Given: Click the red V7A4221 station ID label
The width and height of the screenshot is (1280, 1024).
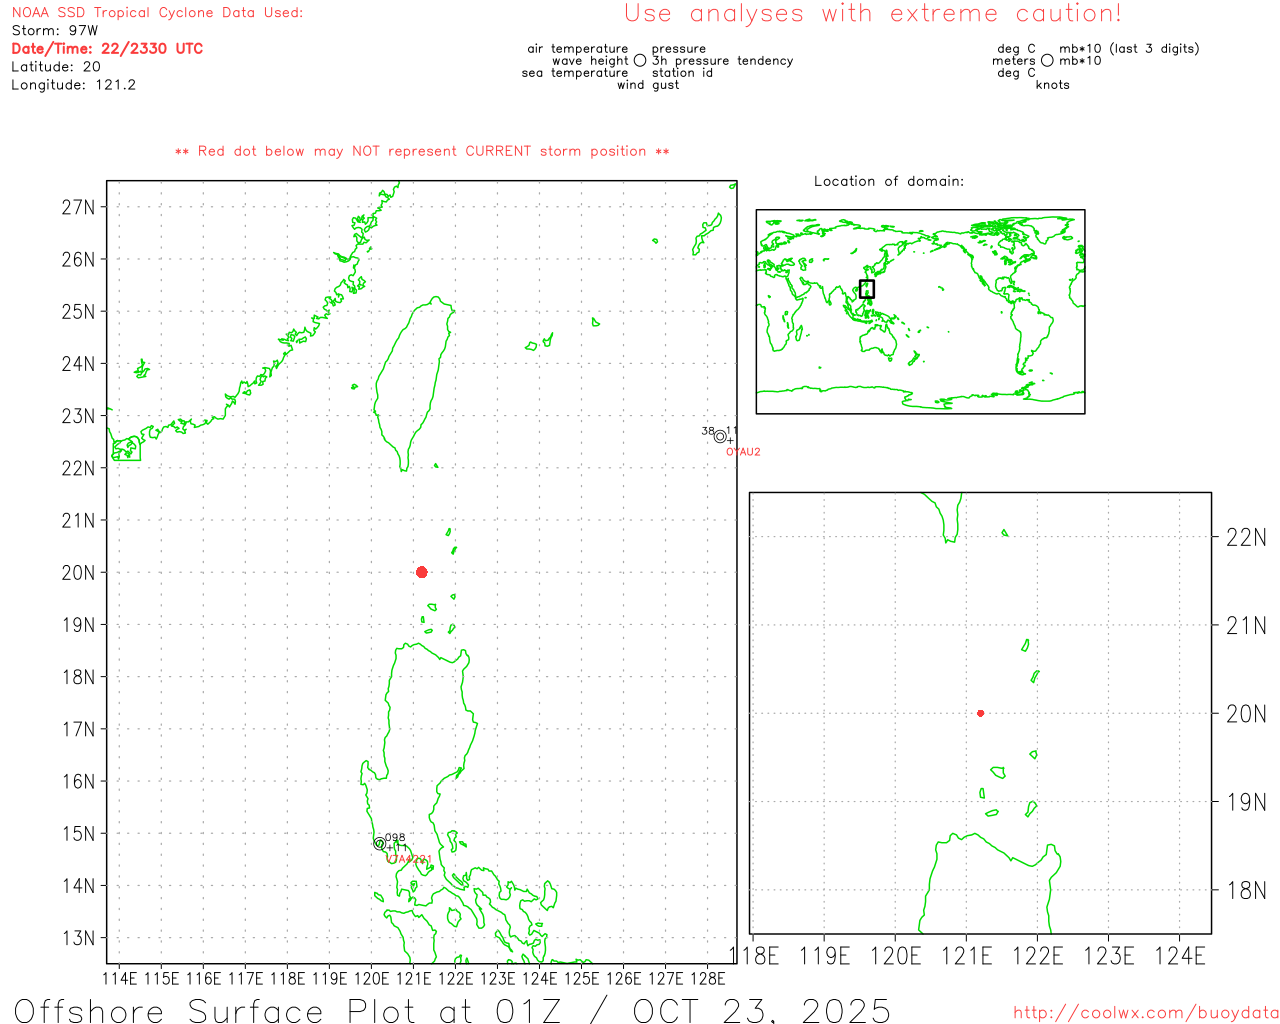Looking at the screenshot, I should click(x=409, y=859).
